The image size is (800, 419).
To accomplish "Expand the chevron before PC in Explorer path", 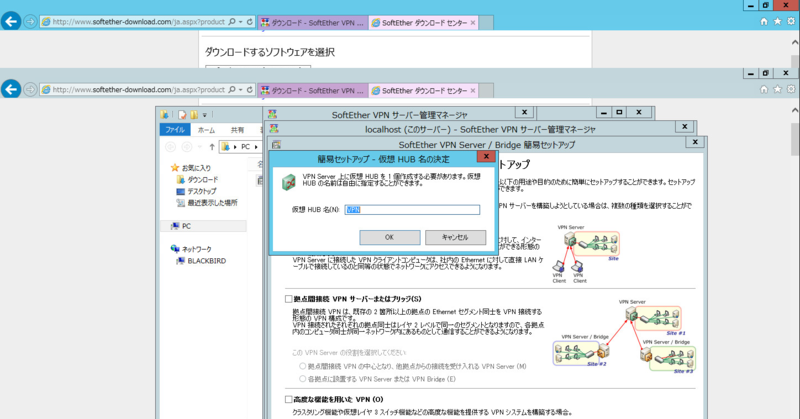I will (235, 147).
